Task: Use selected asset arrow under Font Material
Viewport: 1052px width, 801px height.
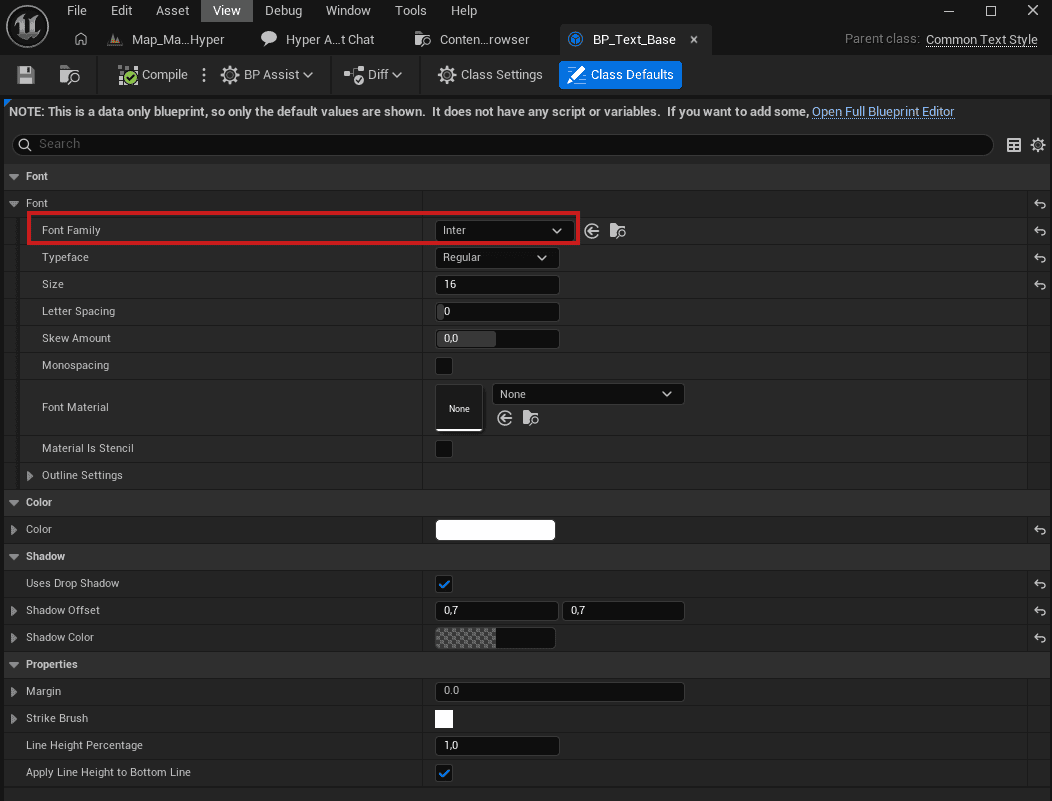Action: (x=505, y=419)
